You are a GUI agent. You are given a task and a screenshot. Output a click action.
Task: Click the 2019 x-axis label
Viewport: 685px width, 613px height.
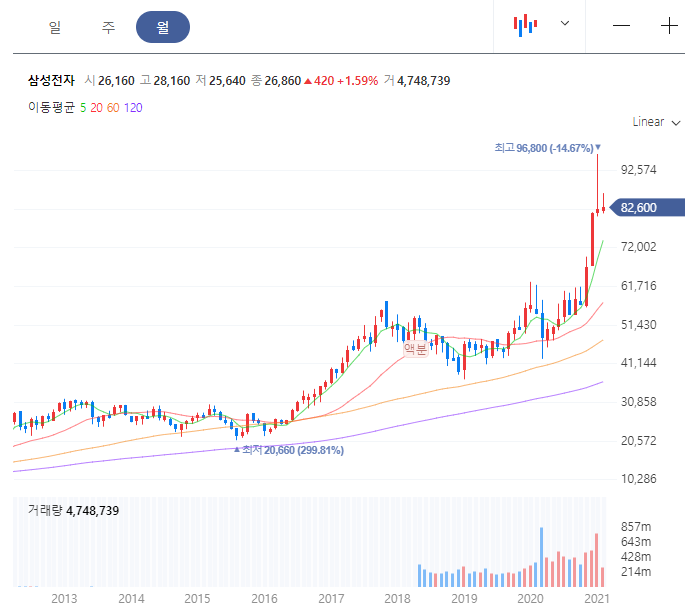pyautogui.click(x=464, y=599)
